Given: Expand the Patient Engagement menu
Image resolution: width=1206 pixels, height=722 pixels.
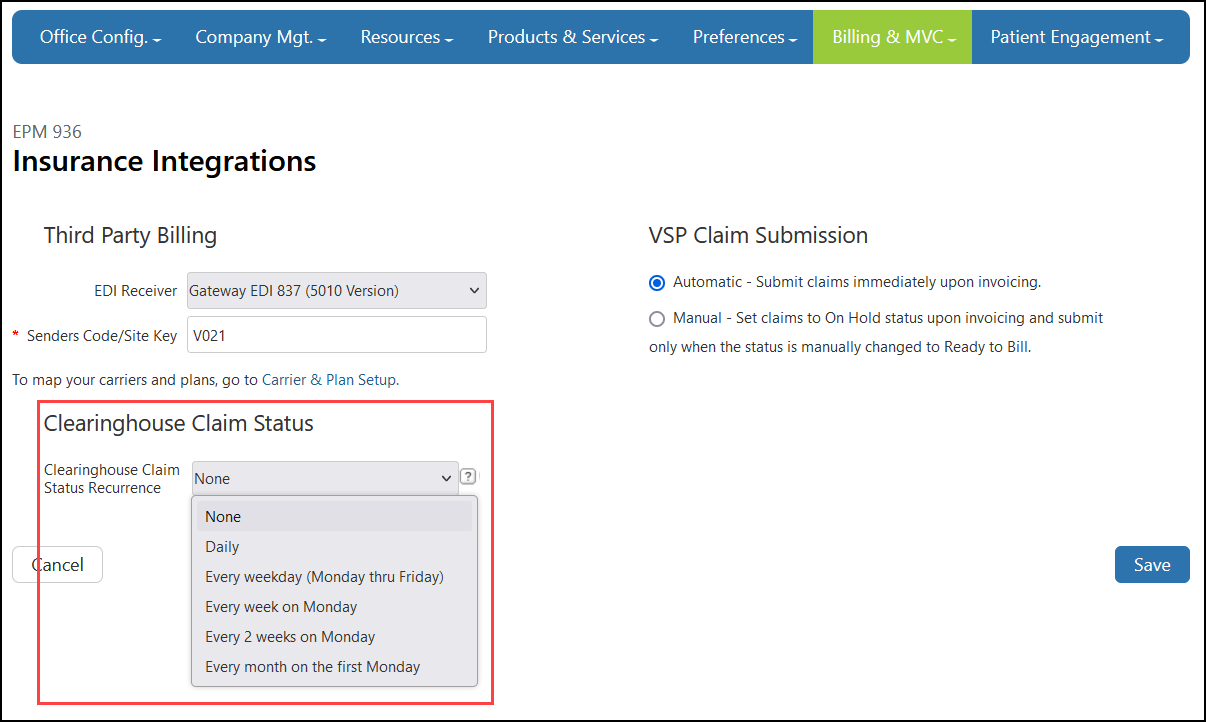Looking at the screenshot, I should (x=1076, y=37).
